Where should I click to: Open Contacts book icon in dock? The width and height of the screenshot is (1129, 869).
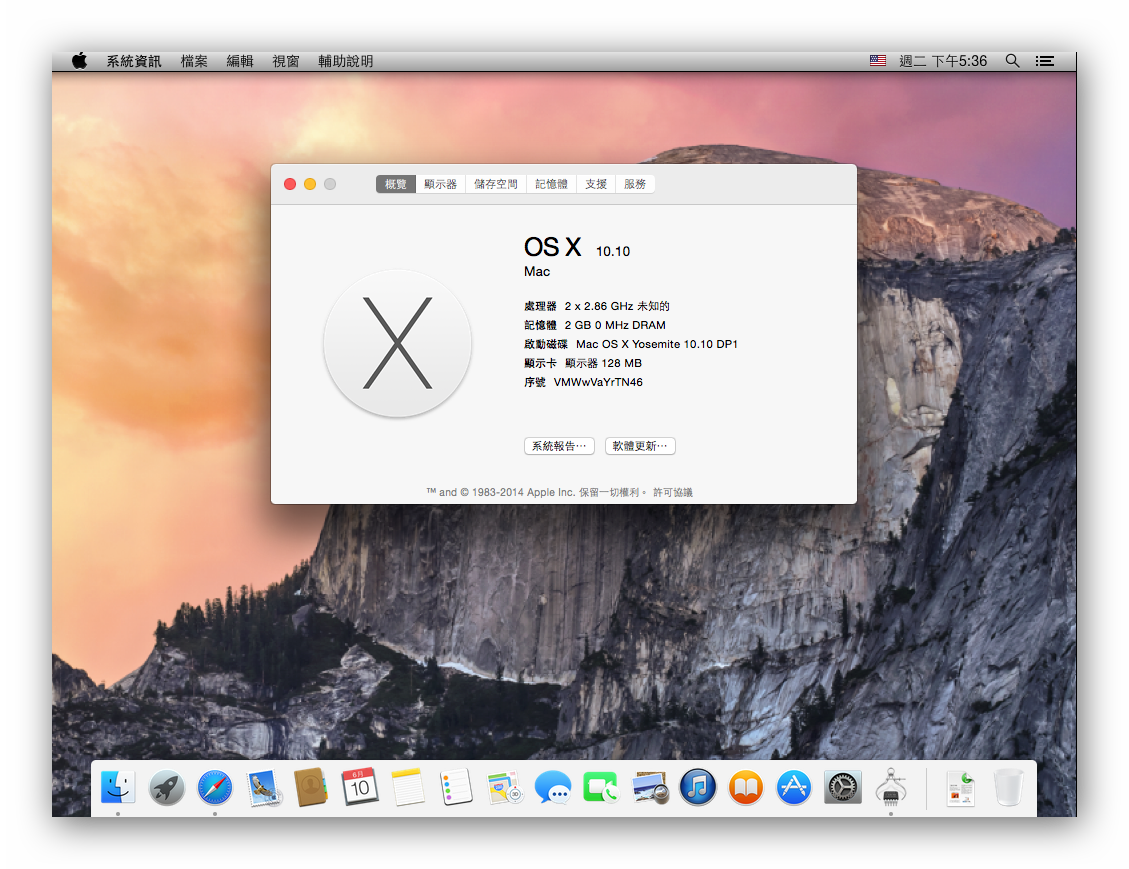311,787
